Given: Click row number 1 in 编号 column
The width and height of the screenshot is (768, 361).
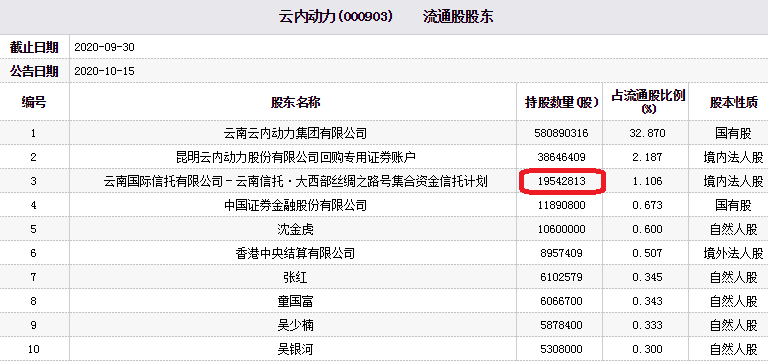Looking at the screenshot, I should pyautogui.click(x=33, y=133).
